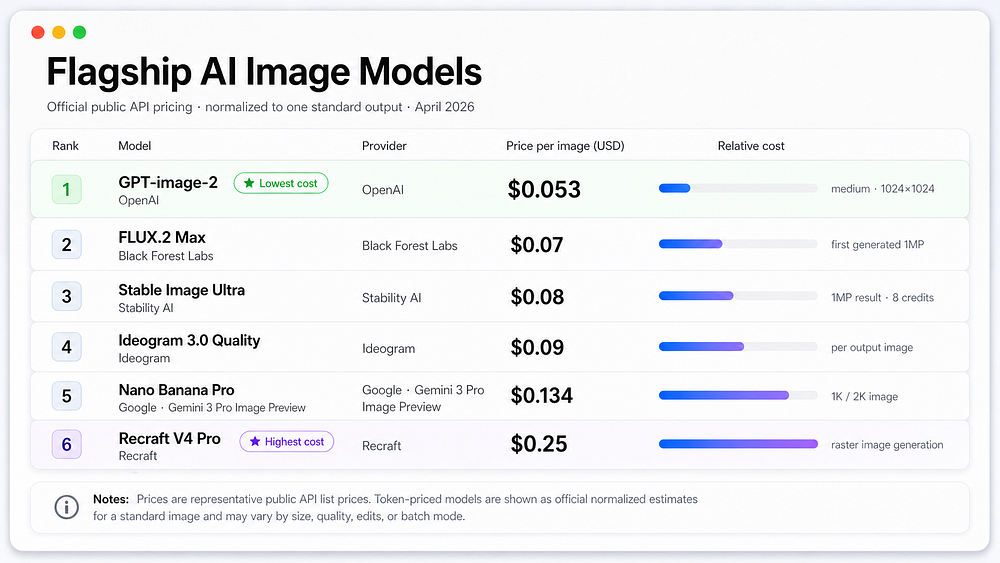Select rank 4 badge for Ideogram 3.0 Quality

point(66,347)
